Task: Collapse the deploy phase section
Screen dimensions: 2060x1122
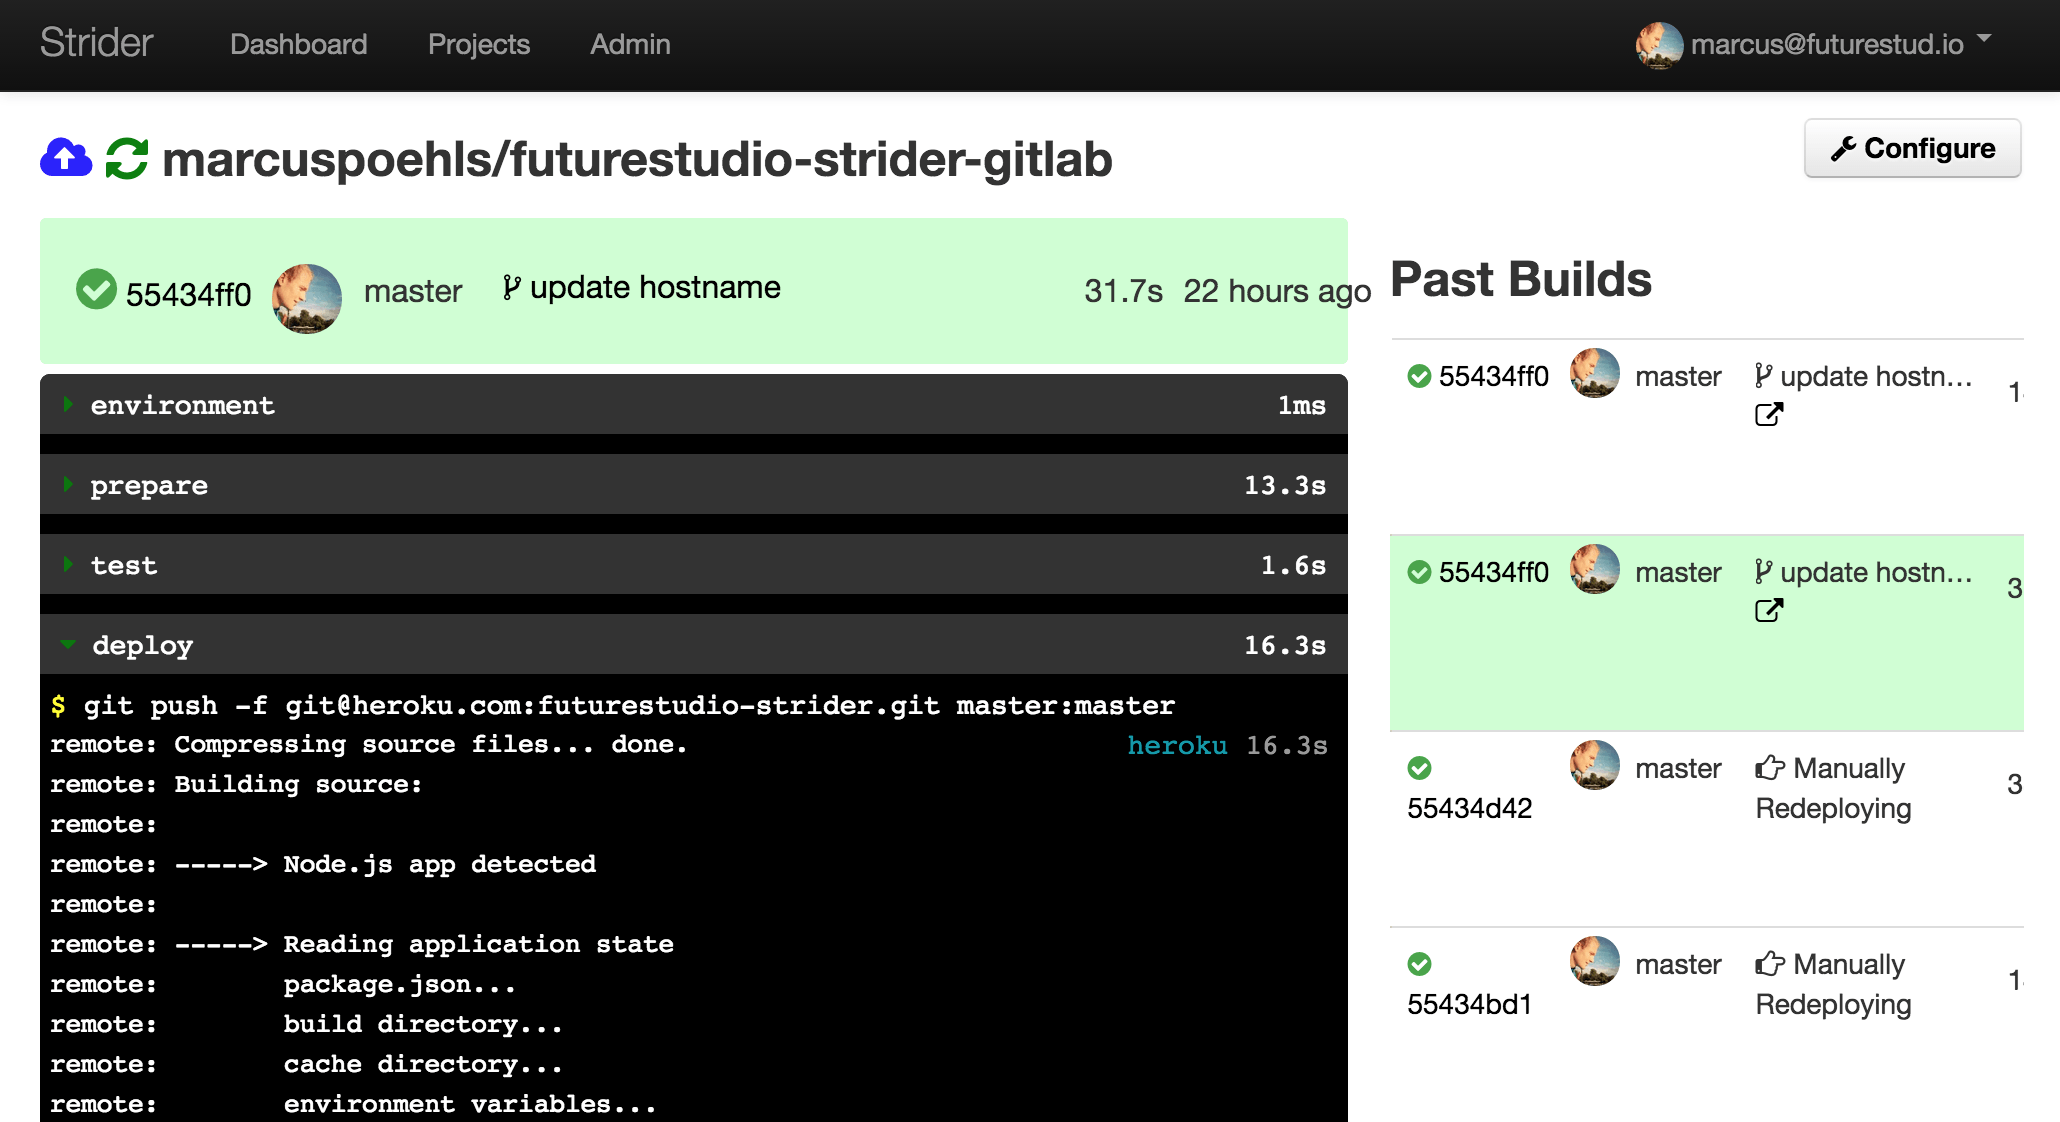Action: coord(694,645)
